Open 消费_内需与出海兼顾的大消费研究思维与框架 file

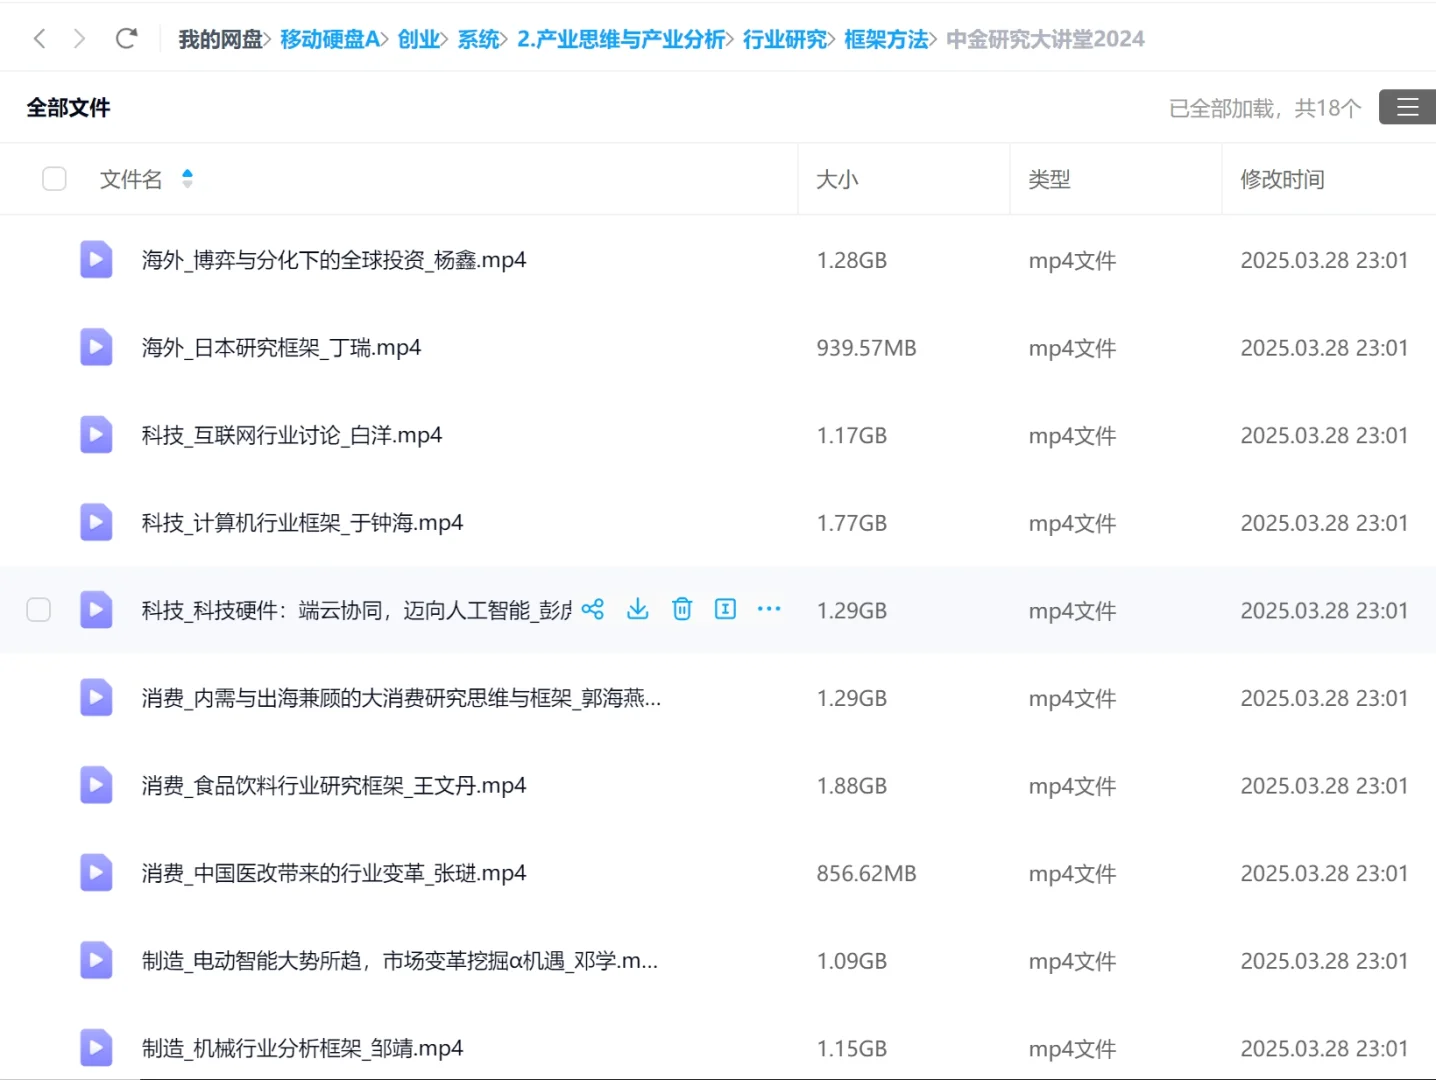point(401,698)
